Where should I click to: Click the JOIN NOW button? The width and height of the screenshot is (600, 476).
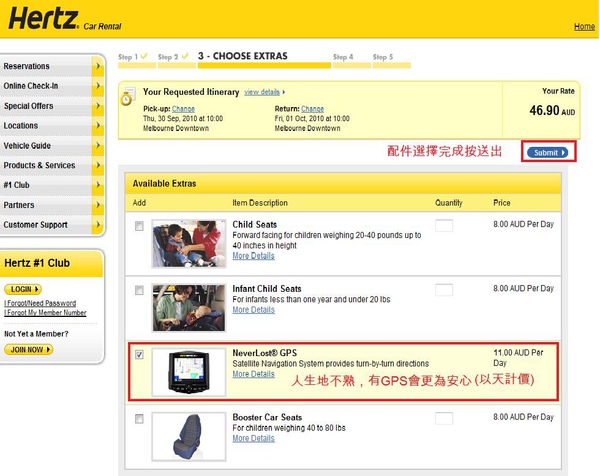(x=29, y=349)
